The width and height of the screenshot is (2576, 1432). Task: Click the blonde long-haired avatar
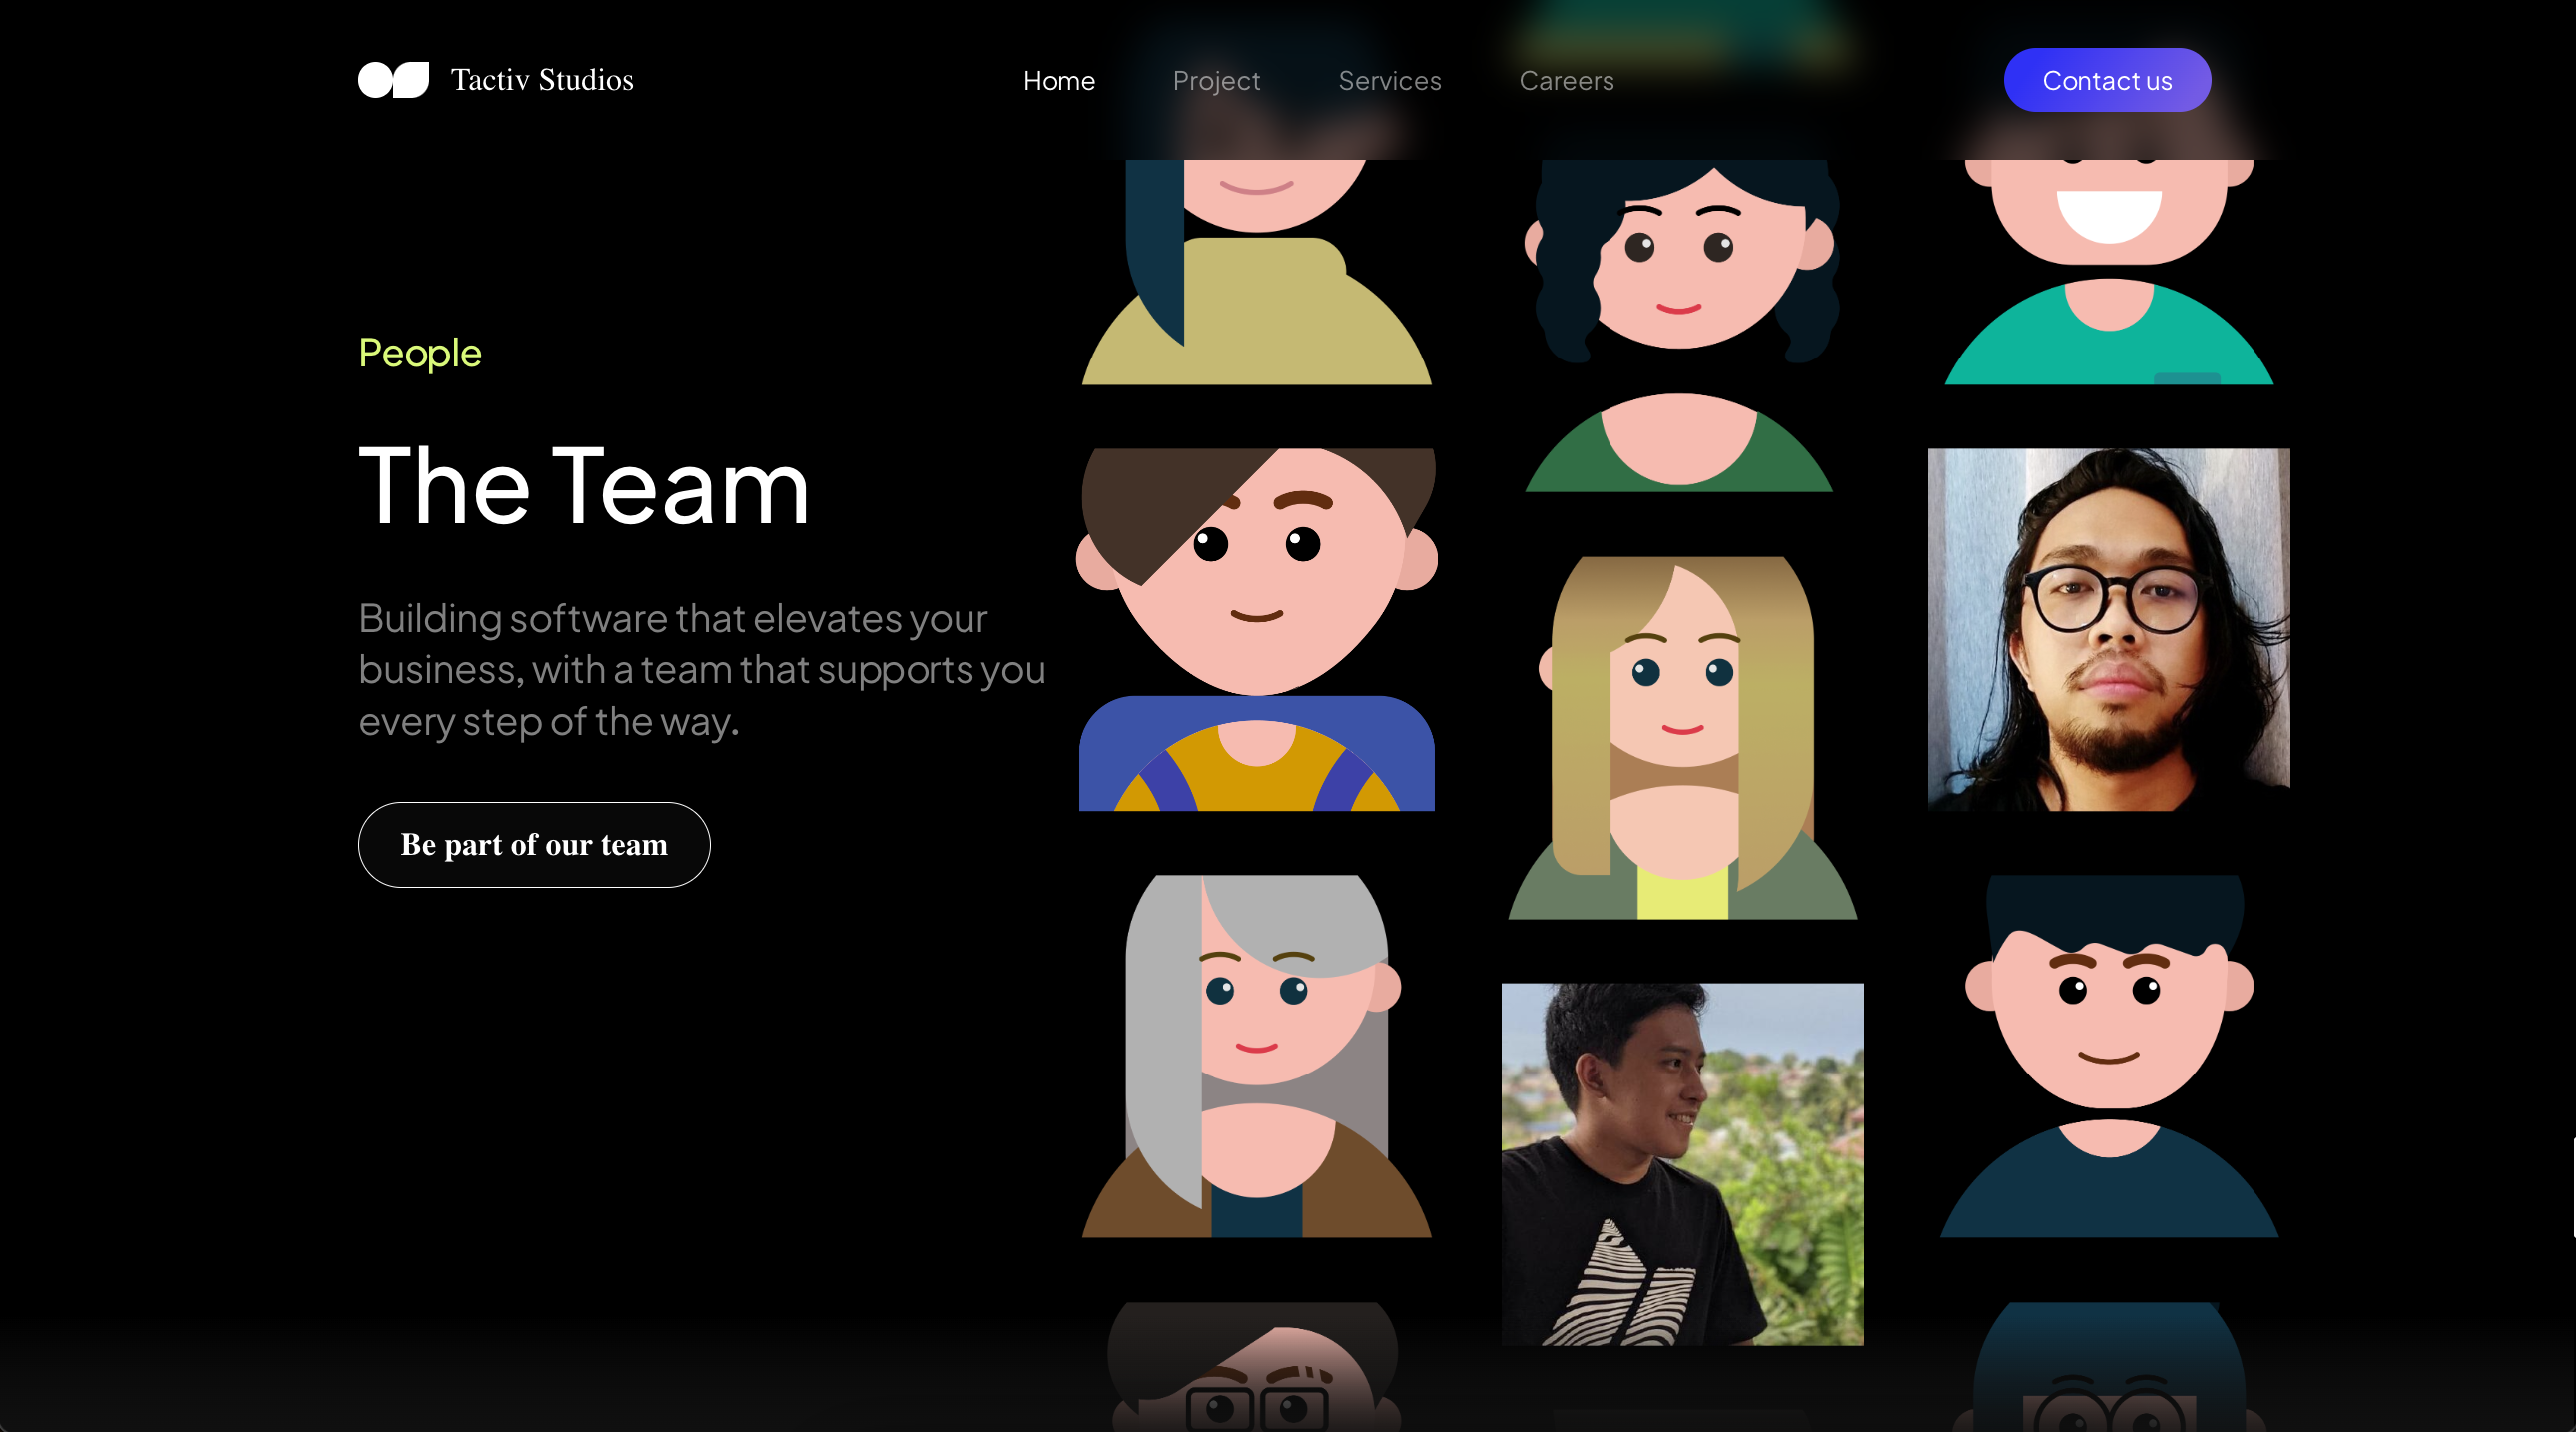(x=1682, y=738)
